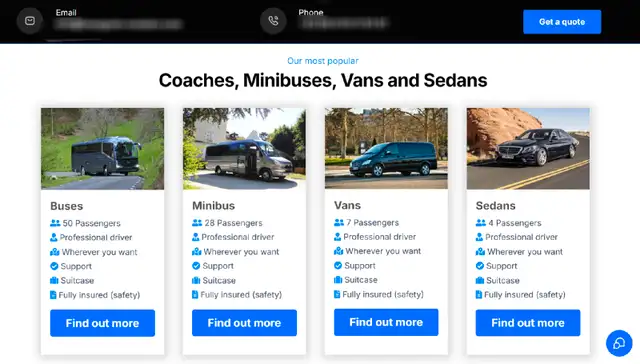This screenshot has height=364, width=640.
Task: Click the Get a quote button
Action: [562, 22]
